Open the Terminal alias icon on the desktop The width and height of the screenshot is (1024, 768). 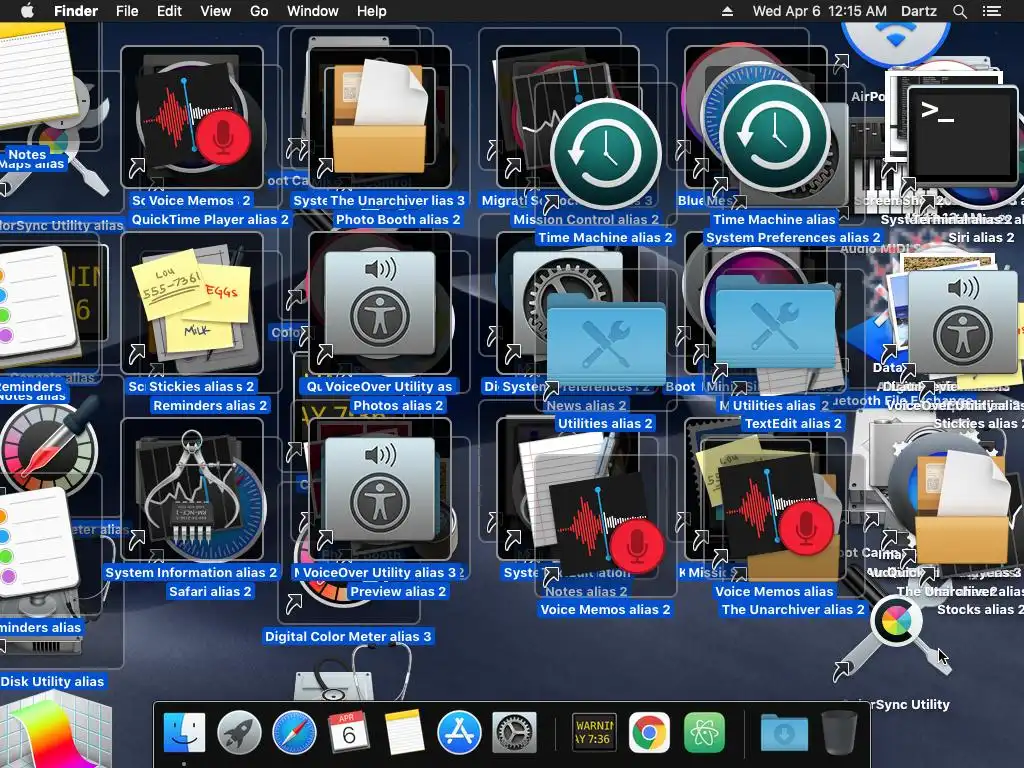click(x=963, y=134)
